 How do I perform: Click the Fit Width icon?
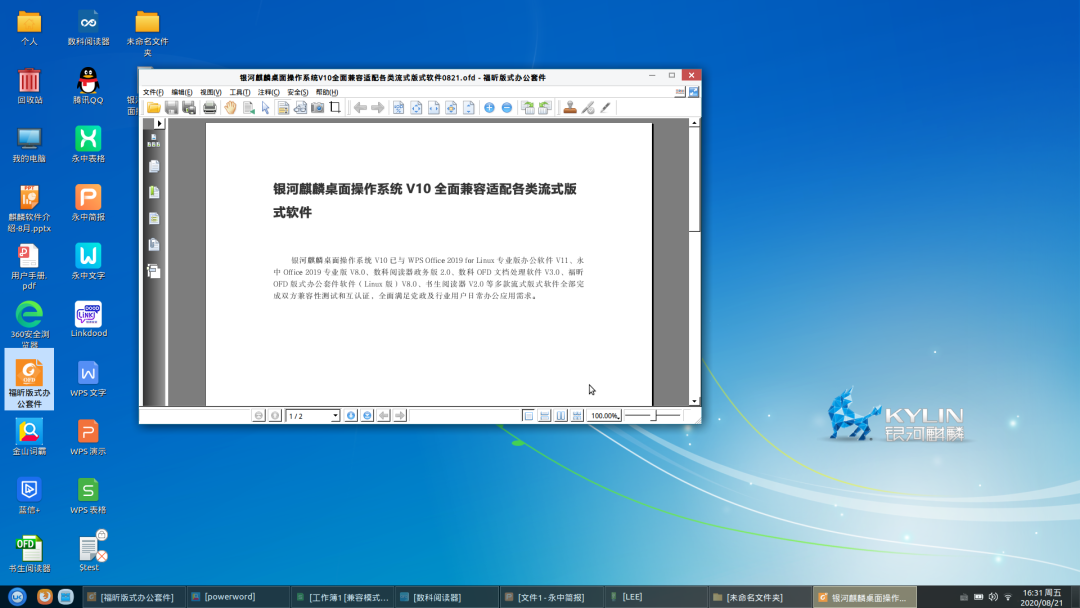coord(433,107)
